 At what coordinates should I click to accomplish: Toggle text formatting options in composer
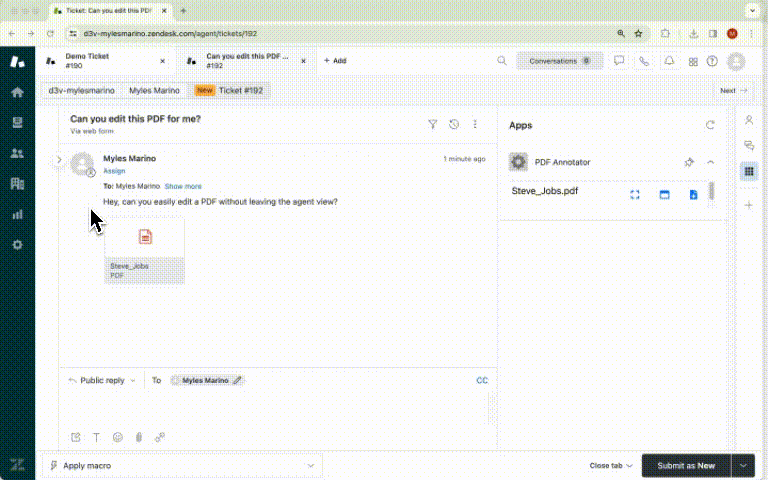pos(97,437)
